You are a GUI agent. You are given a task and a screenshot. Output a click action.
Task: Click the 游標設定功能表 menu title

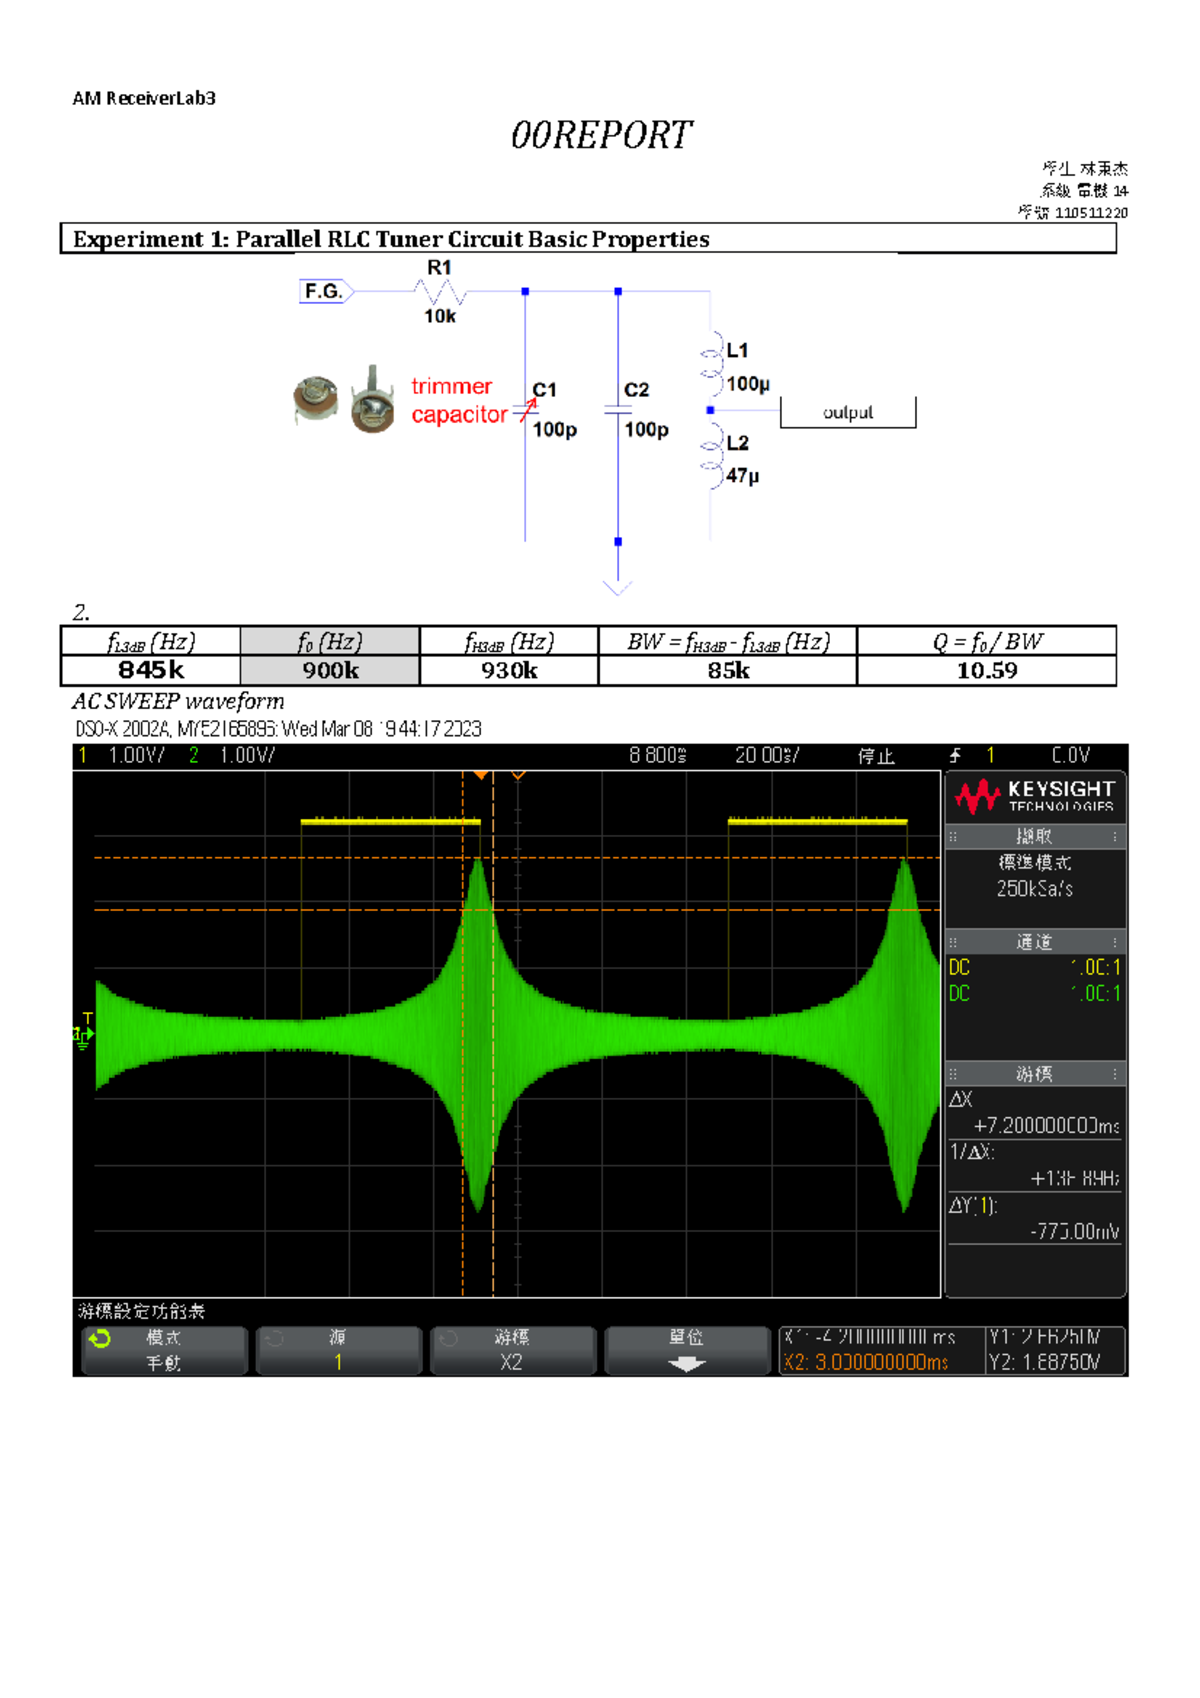(141, 1311)
